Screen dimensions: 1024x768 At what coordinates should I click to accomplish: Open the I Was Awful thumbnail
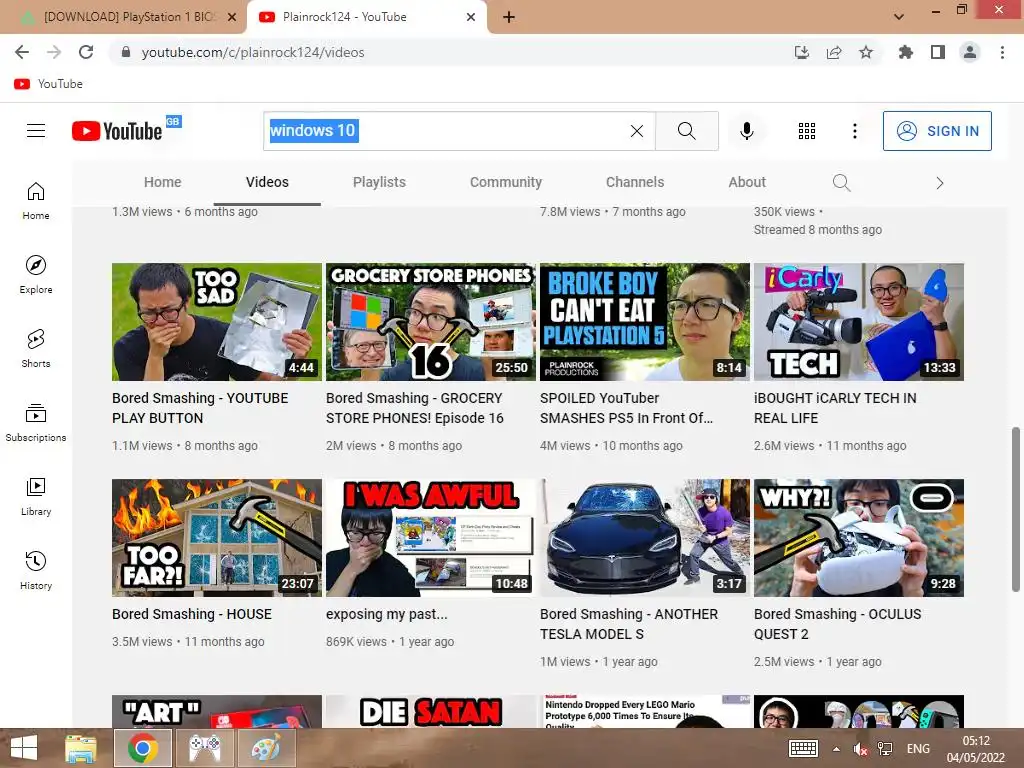(430, 538)
